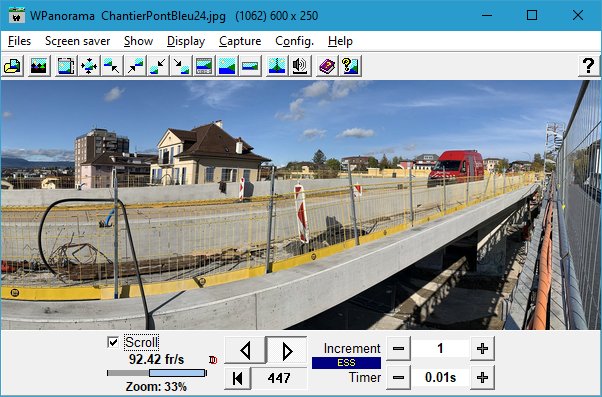Image resolution: width=602 pixels, height=397 pixels.
Task: Click the small red icon beside fr/s
Action: [x=213, y=360]
